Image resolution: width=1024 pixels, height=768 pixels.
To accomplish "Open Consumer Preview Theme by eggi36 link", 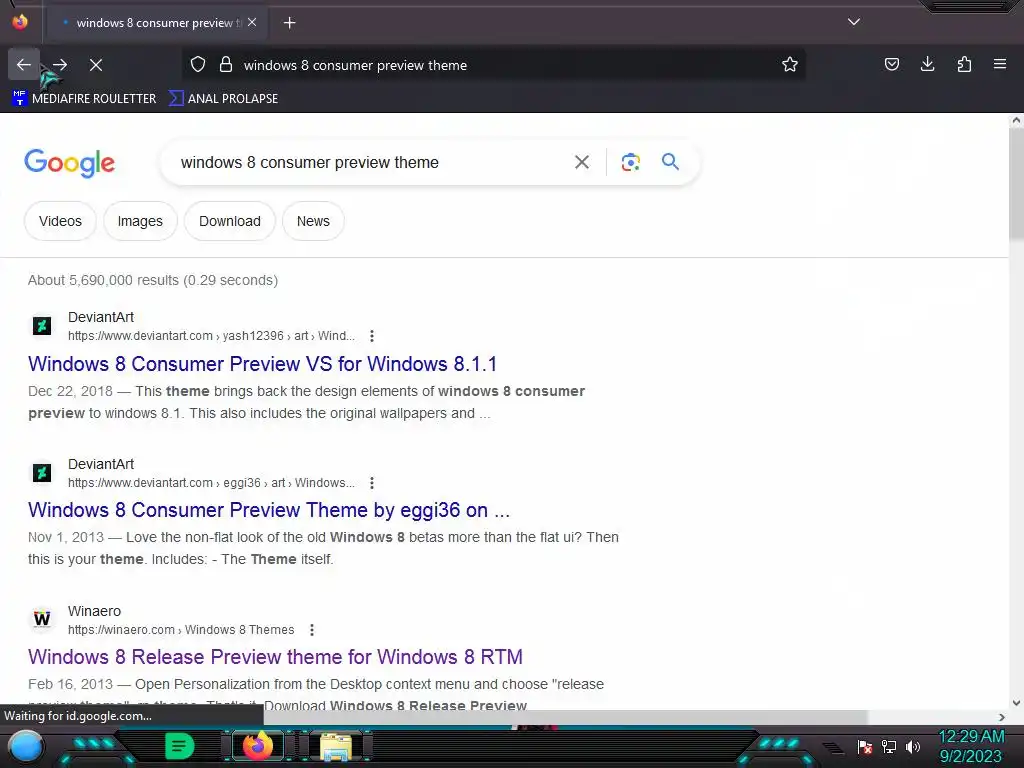I will pyautogui.click(x=269, y=510).
